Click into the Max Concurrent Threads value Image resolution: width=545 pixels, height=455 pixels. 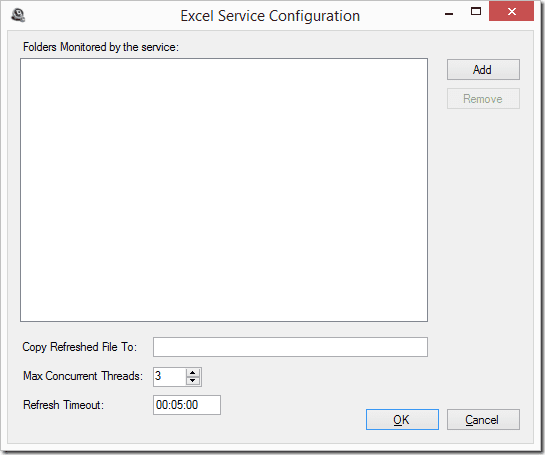click(x=169, y=376)
